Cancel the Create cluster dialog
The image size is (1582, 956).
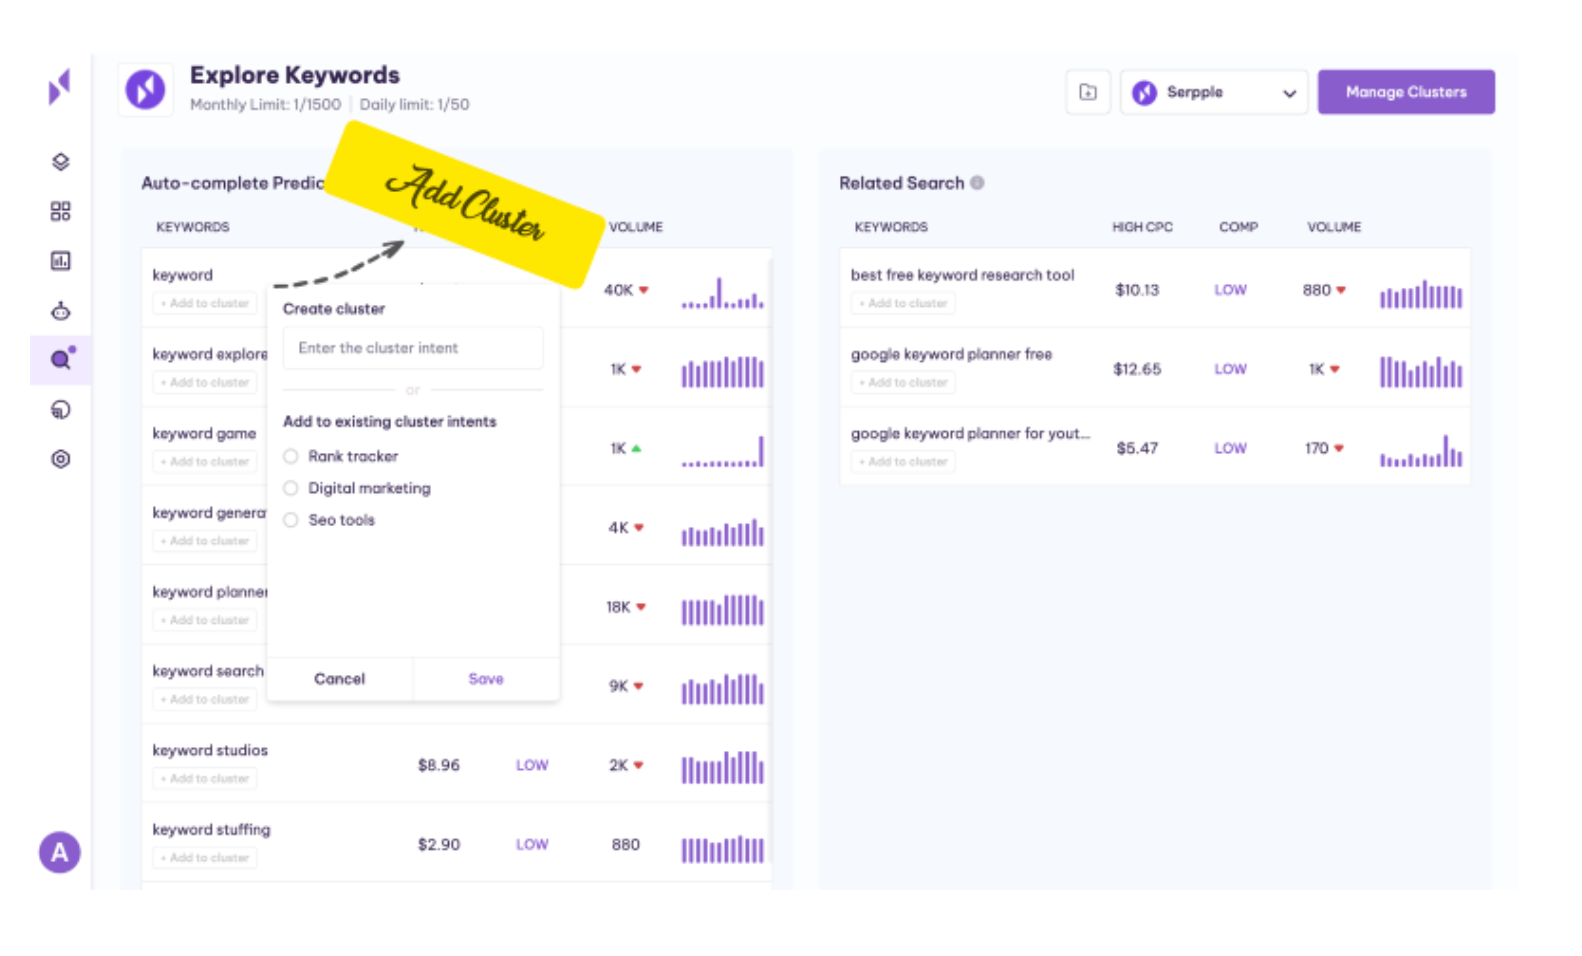pyautogui.click(x=340, y=679)
